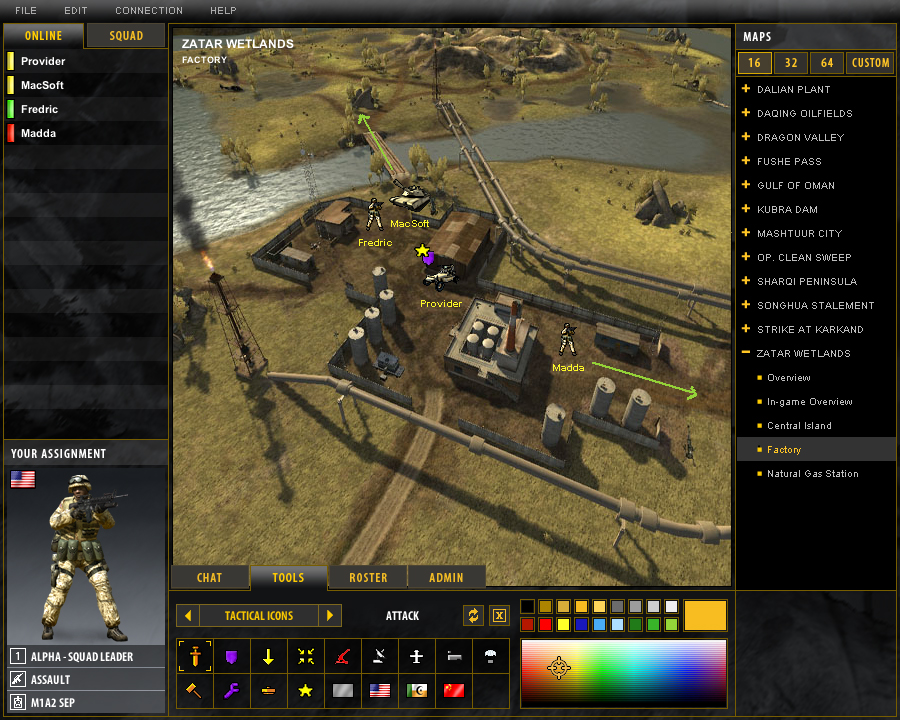Image resolution: width=900 pixels, height=720 pixels.
Task: Select the 16 player map size
Action: [754, 63]
